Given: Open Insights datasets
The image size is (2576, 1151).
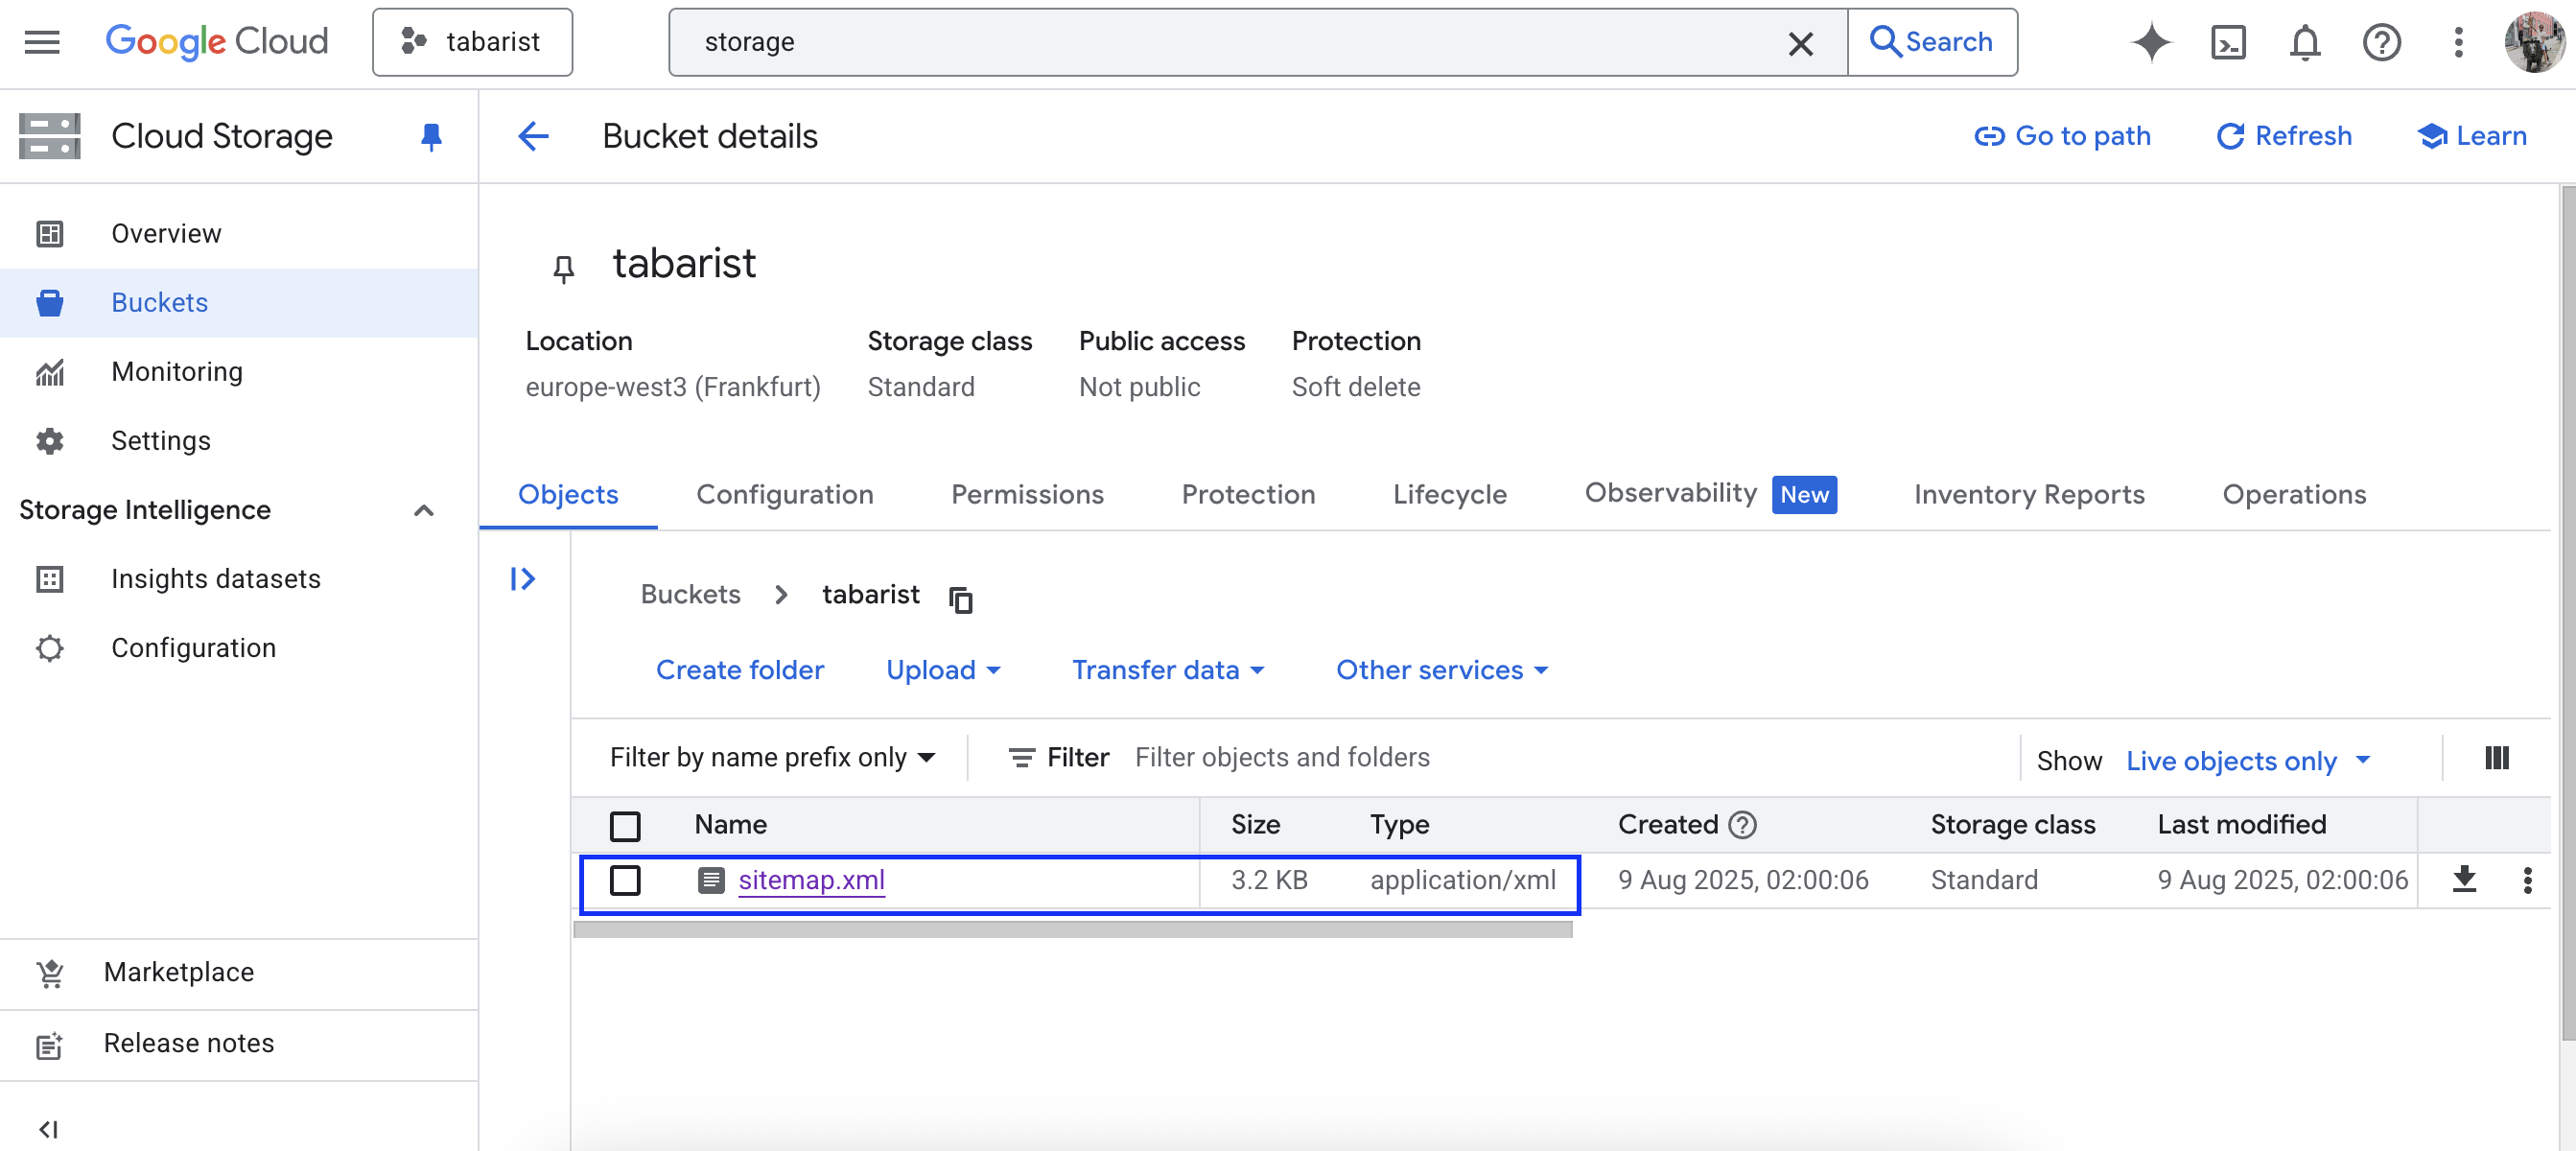Looking at the screenshot, I should pos(239,579).
